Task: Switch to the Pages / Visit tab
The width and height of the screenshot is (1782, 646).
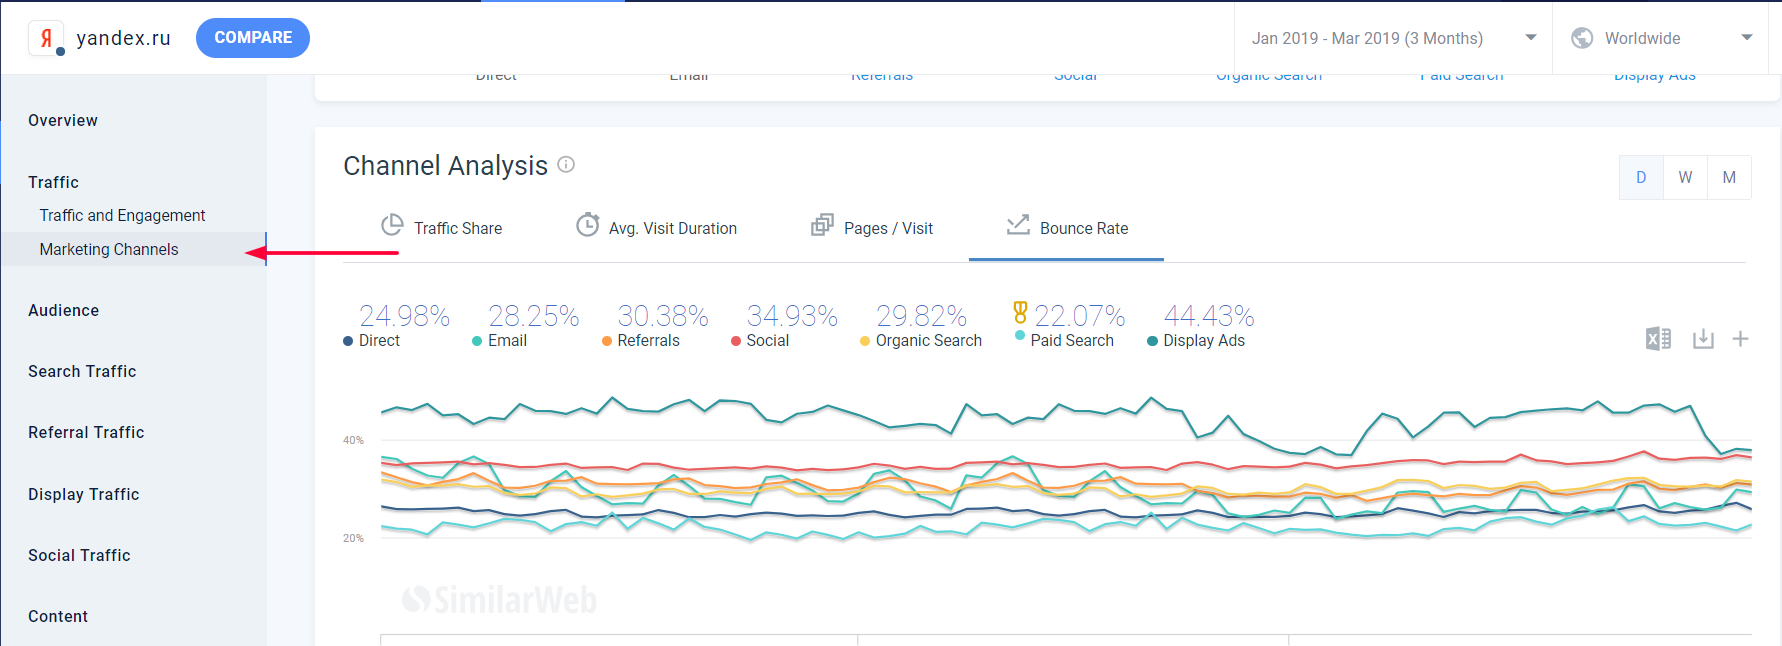Action: tap(872, 228)
